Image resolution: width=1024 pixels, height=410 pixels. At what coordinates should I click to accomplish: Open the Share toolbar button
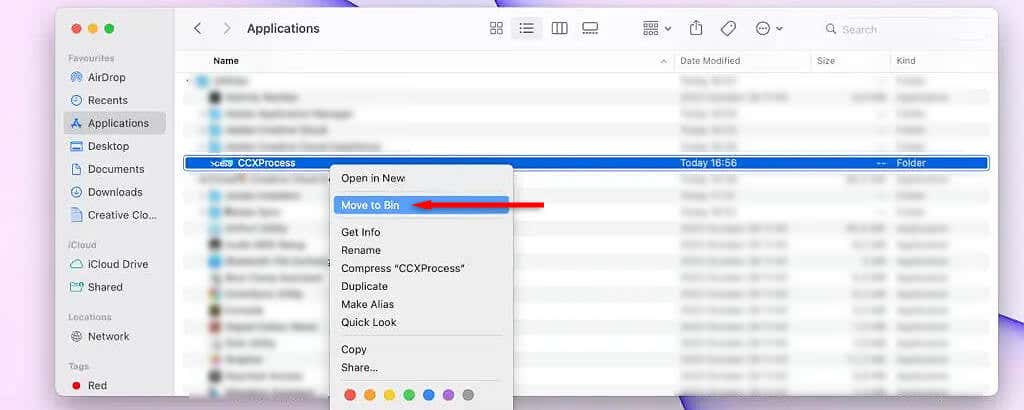pyautogui.click(x=696, y=28)
